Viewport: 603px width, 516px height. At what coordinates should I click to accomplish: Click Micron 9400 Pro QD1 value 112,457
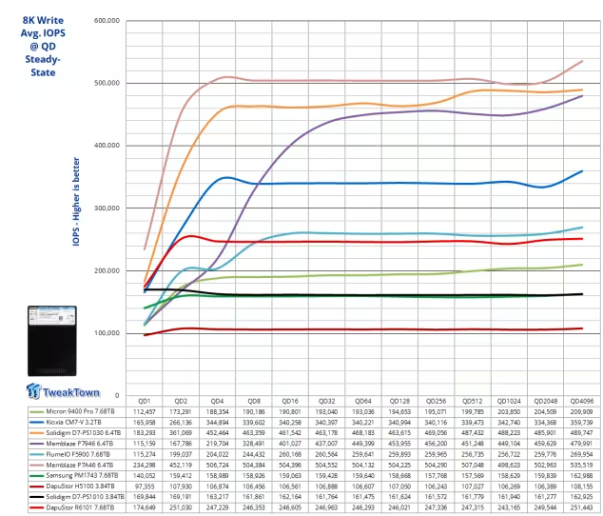[144, 411]
